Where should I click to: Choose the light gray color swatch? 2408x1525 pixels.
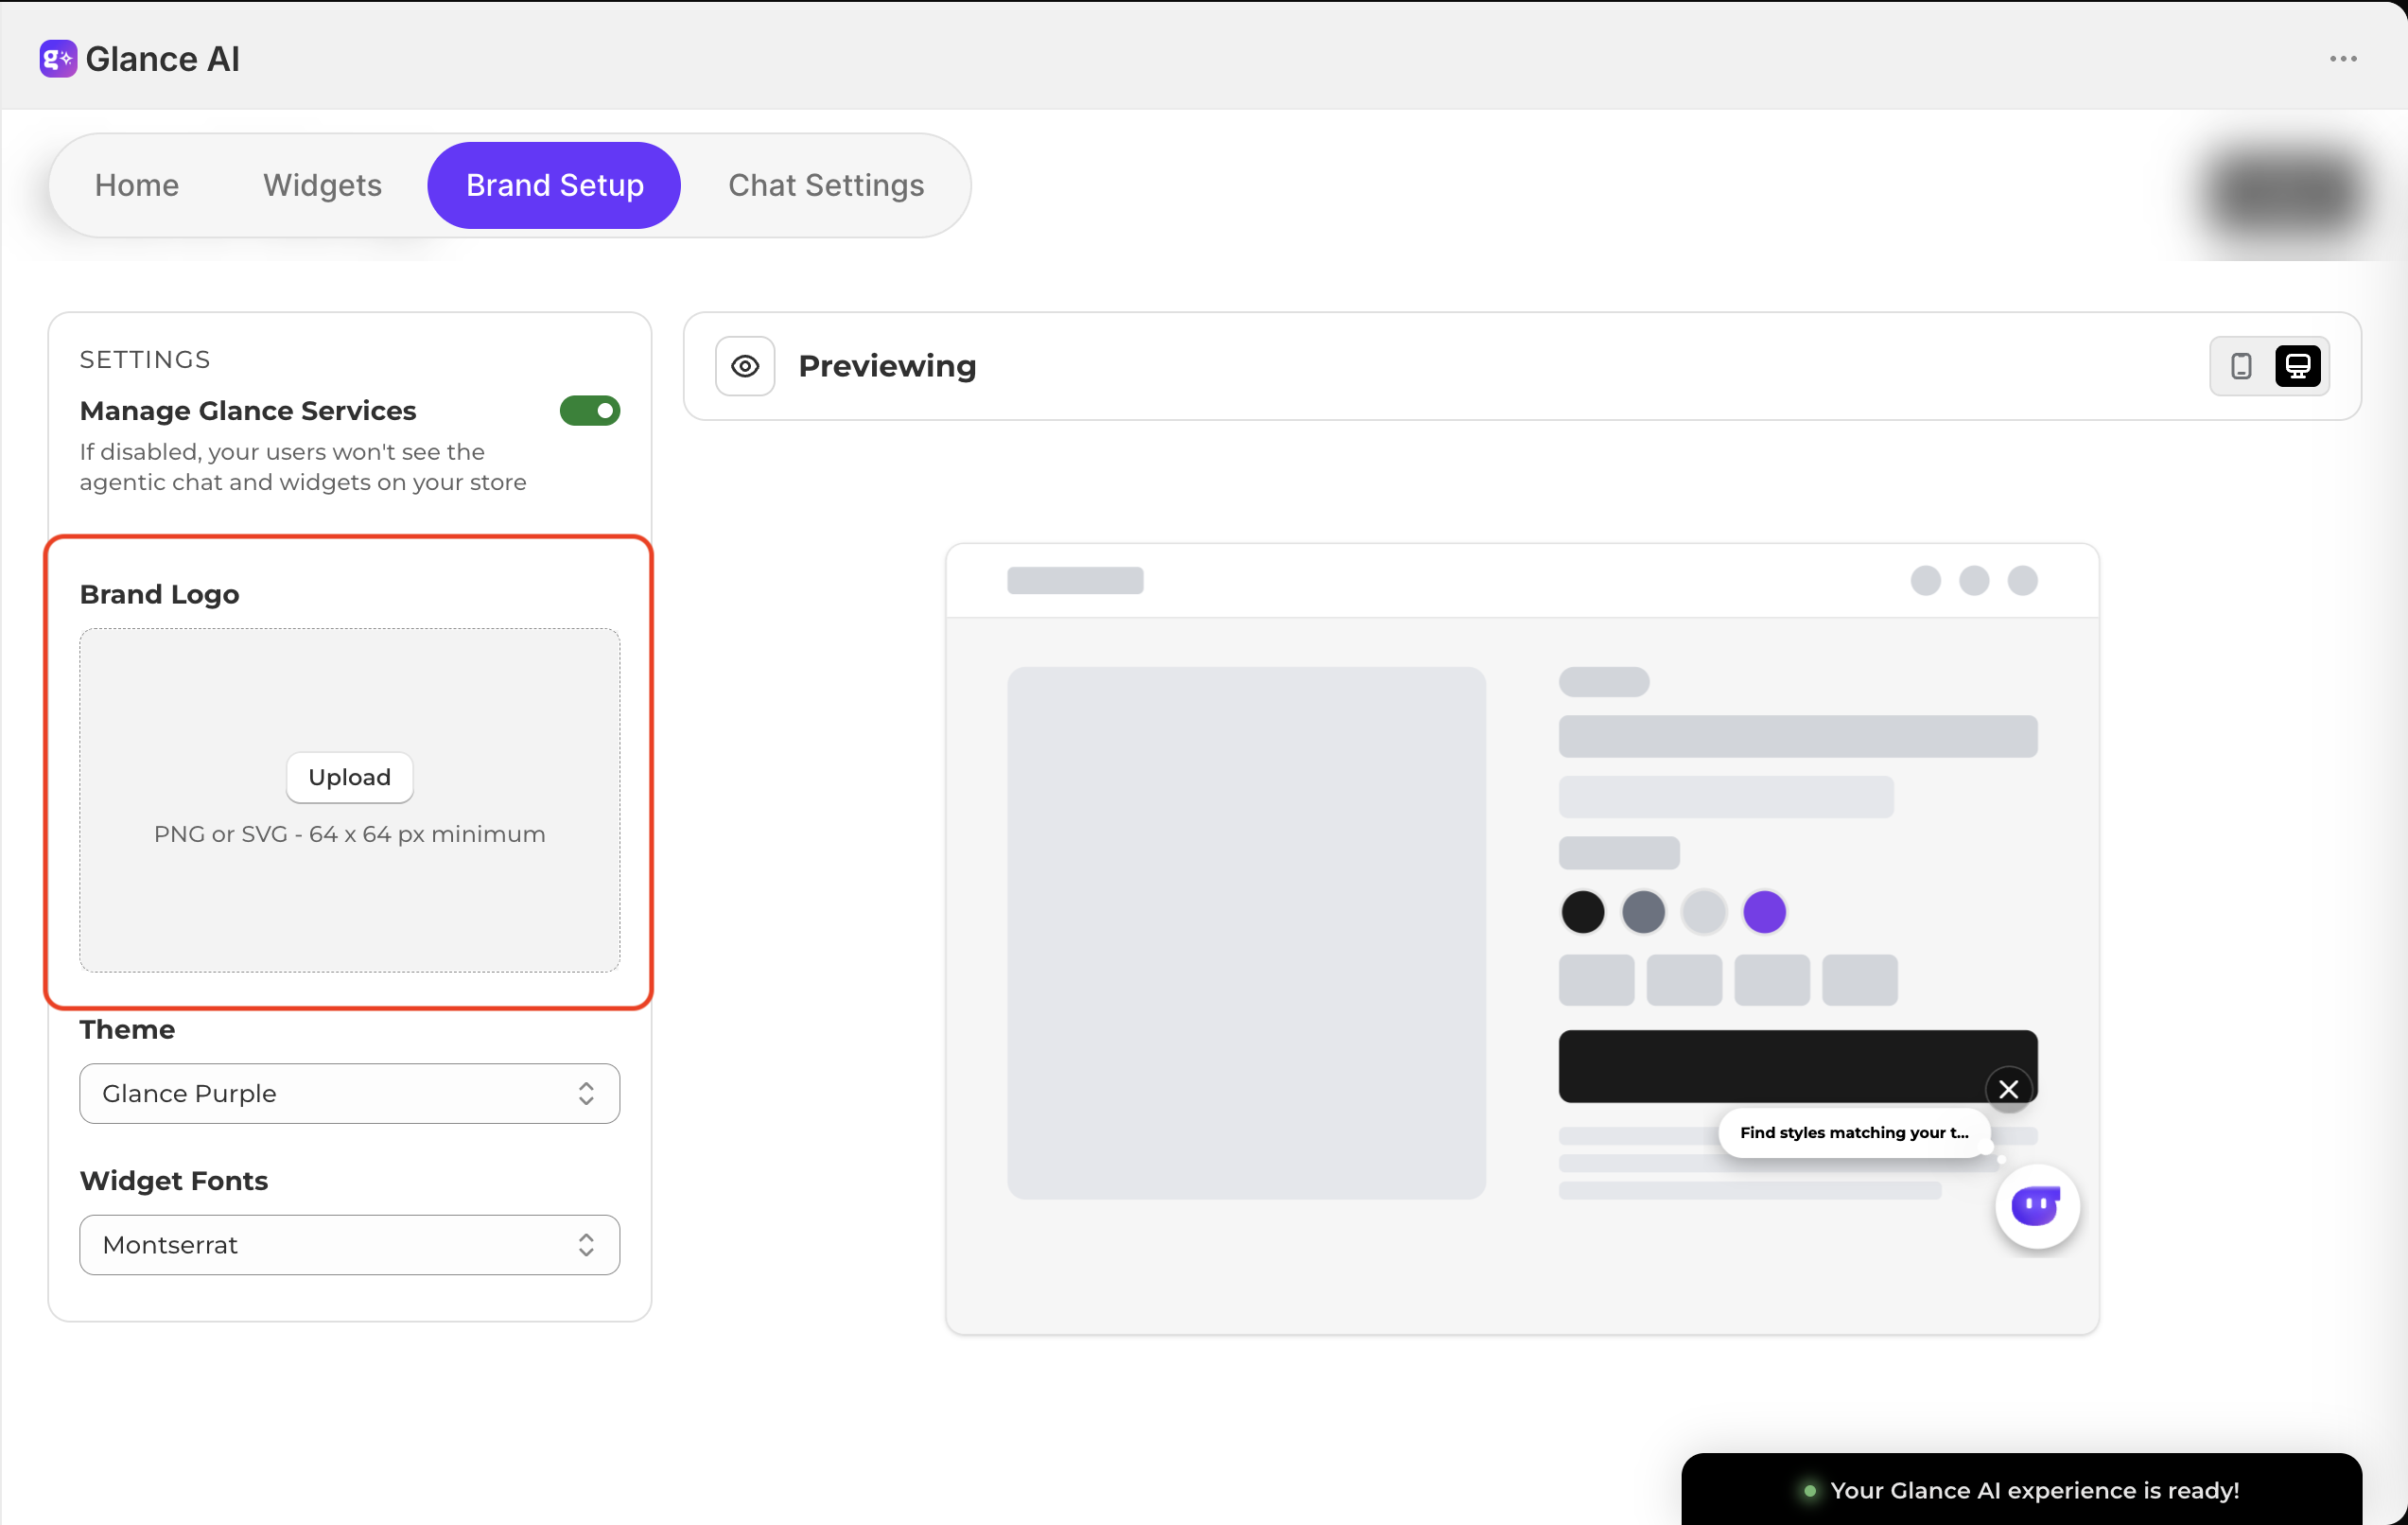tap(1703, 912)
